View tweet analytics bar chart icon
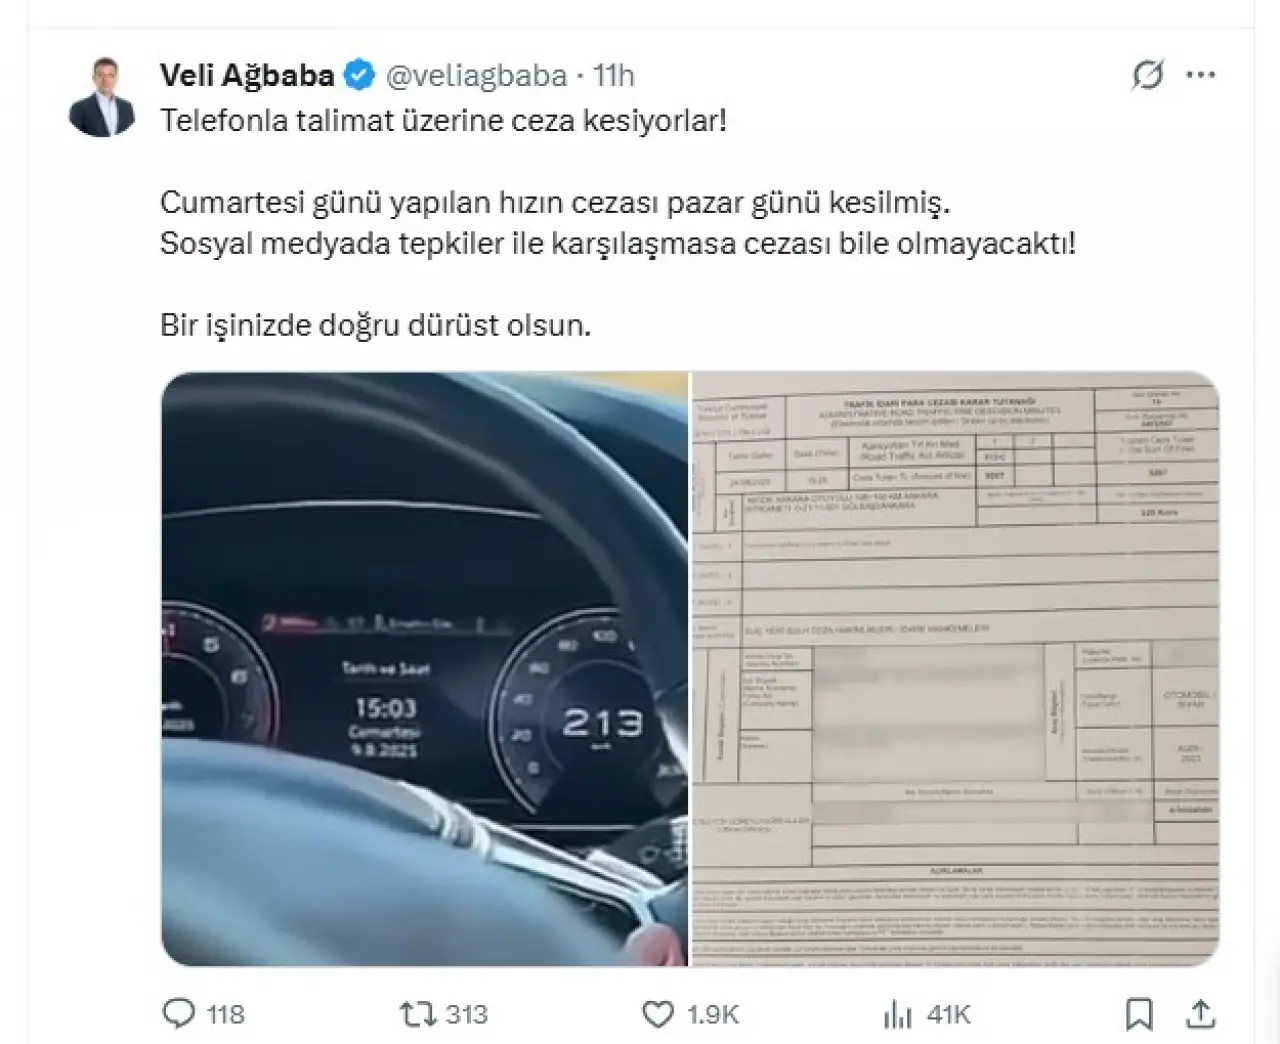1280x1044 pixels. tap(898, 1014)
